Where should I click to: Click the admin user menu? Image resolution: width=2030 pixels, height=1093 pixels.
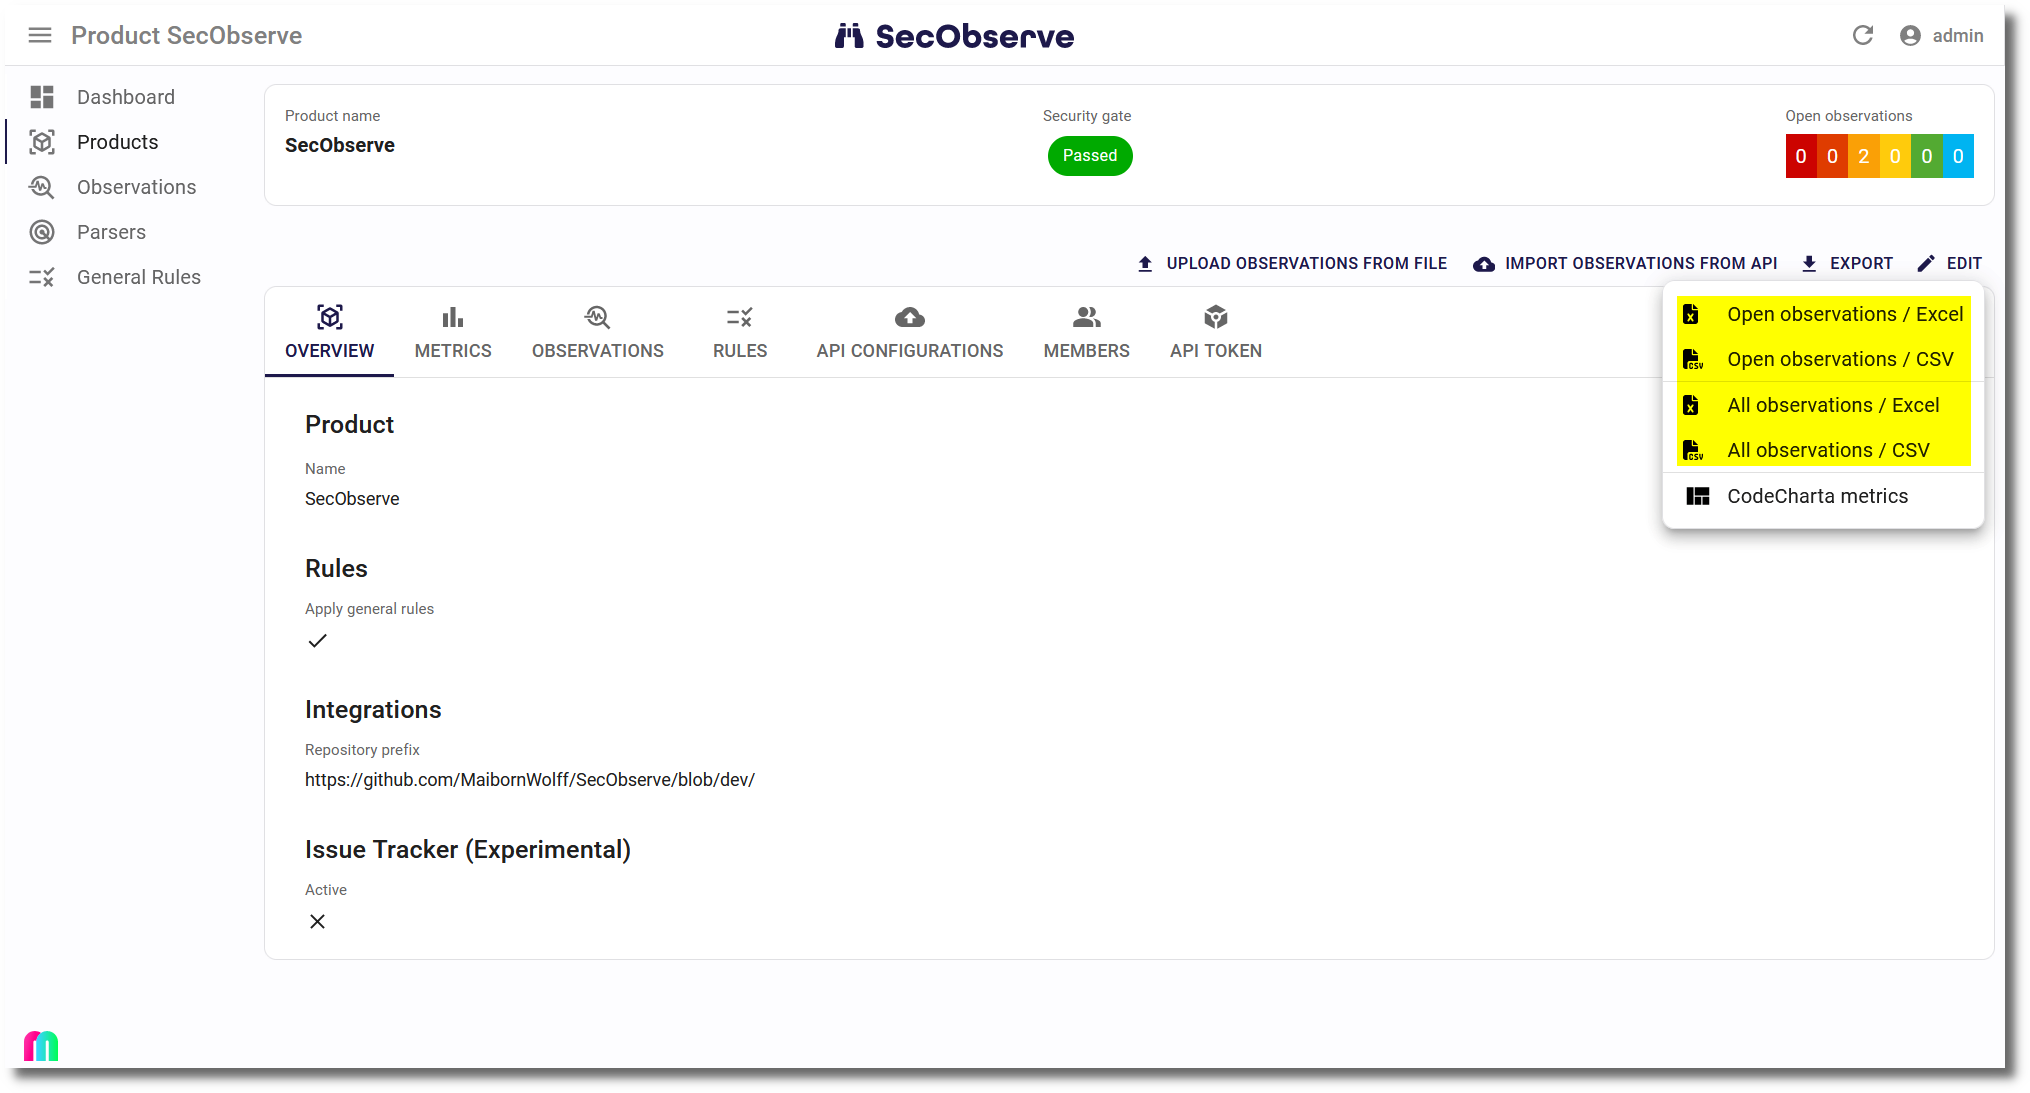1941,36
